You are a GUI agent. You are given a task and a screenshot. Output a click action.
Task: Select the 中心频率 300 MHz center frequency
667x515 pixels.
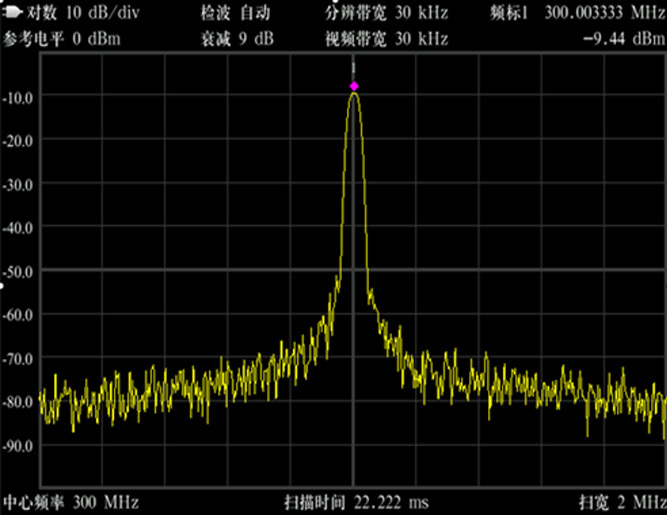click(x=71, y=503)
